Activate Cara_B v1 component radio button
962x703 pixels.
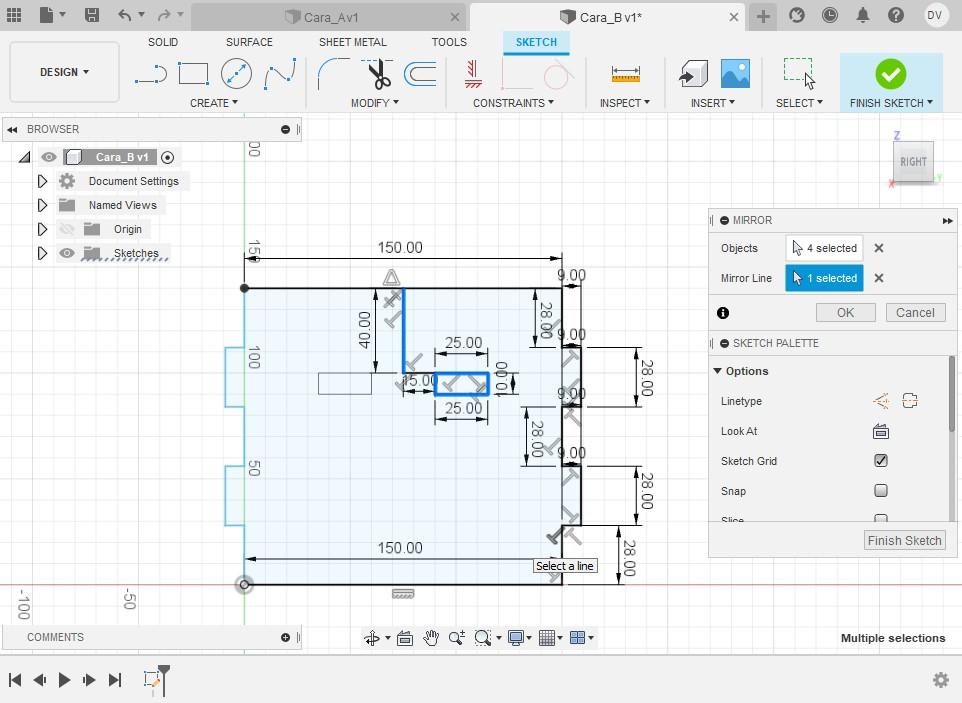click(x=167, y=157)
